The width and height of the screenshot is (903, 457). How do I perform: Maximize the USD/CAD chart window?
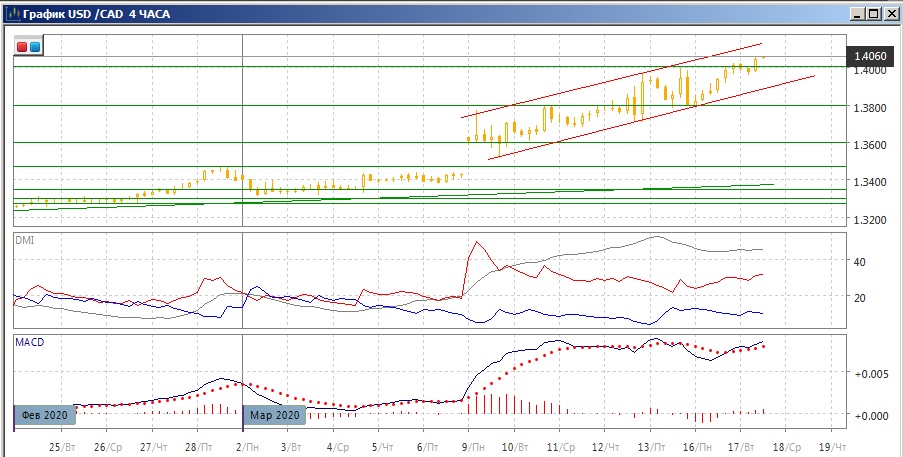873,13
